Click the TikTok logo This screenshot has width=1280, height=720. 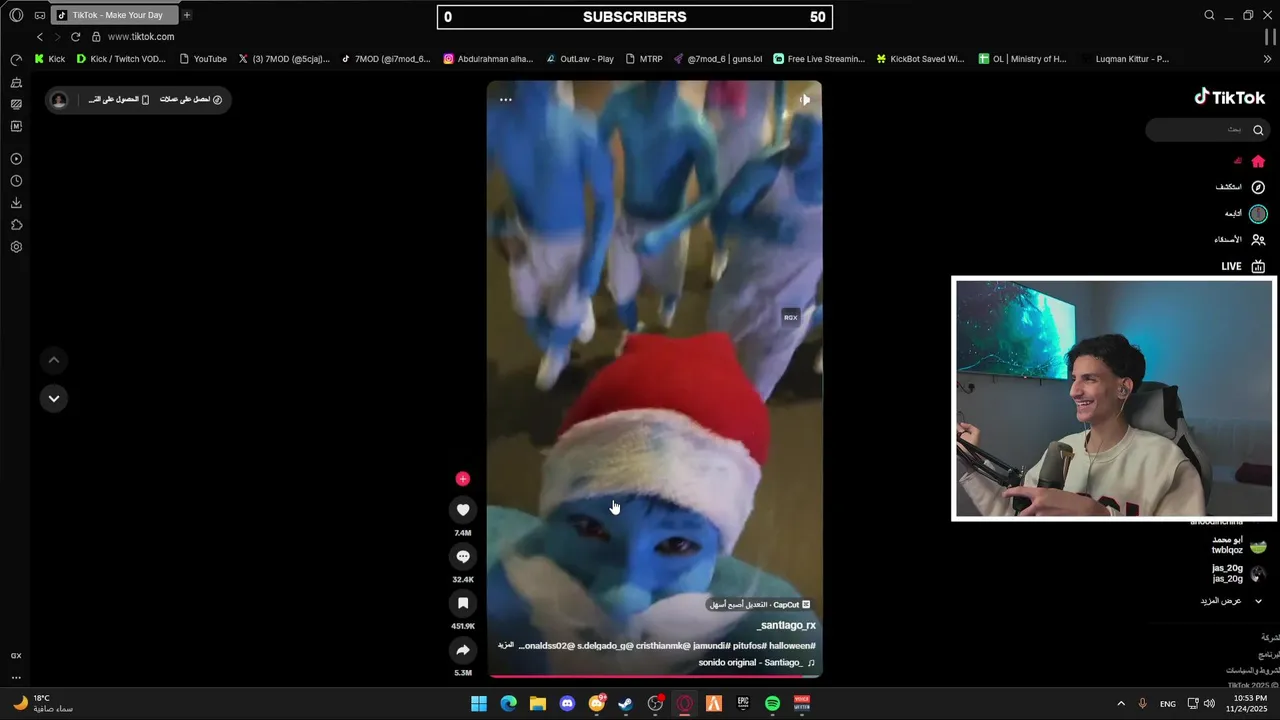coord(1230,97)
